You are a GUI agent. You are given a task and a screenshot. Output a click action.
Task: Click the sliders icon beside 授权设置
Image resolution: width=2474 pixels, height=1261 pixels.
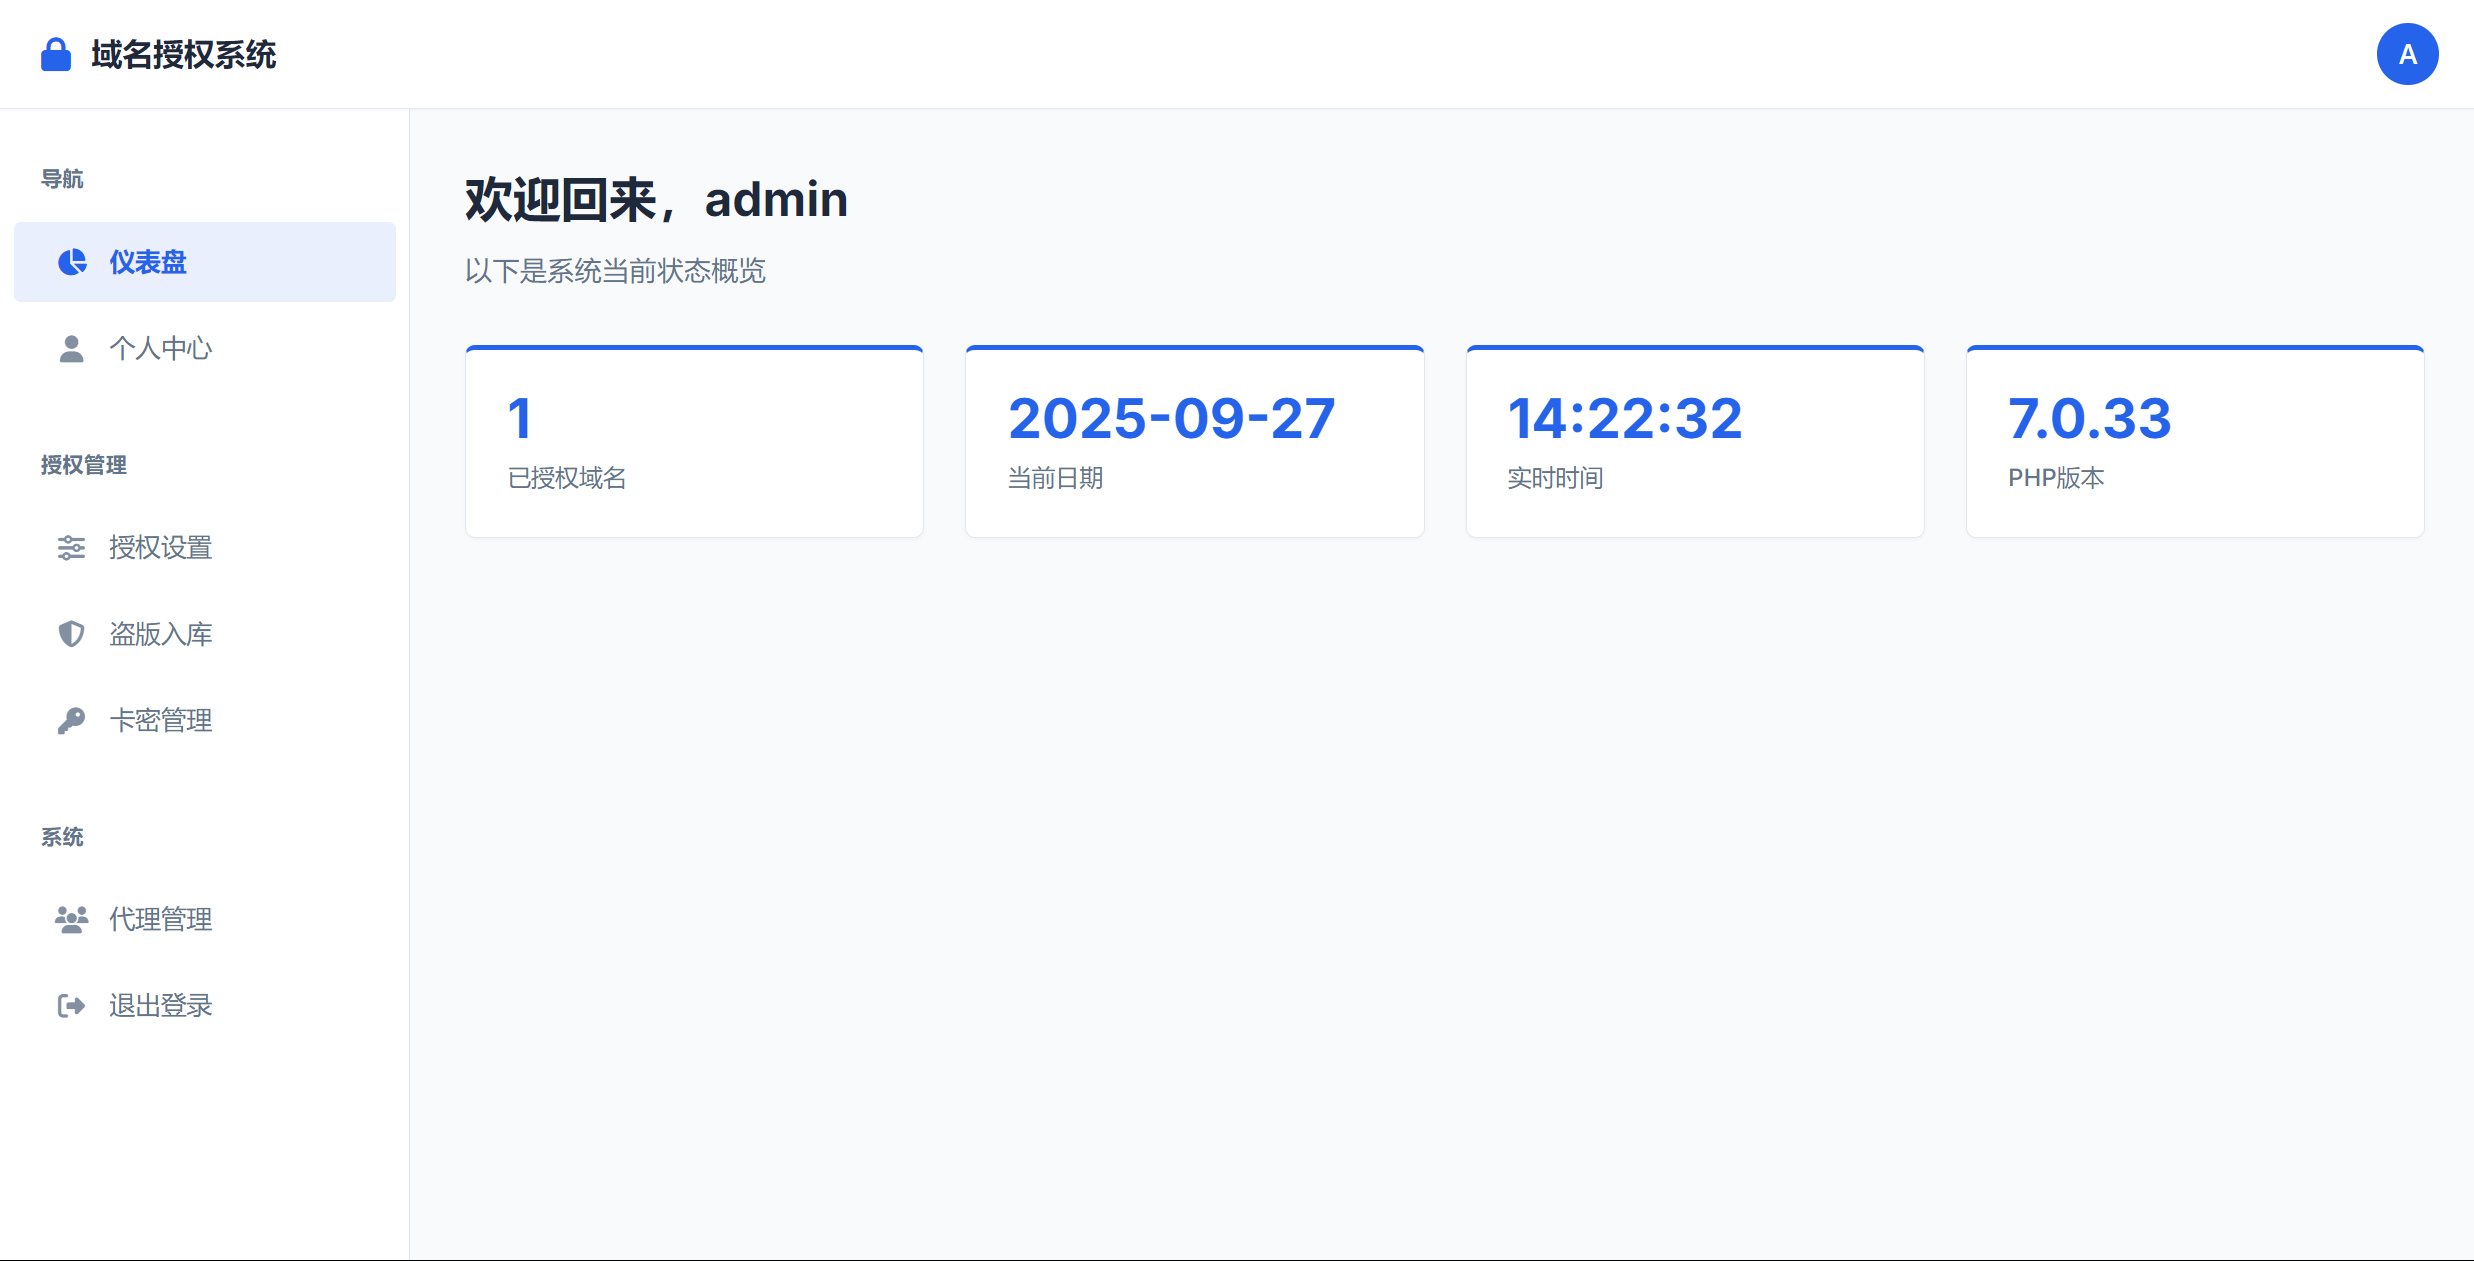tap(71, 548)
